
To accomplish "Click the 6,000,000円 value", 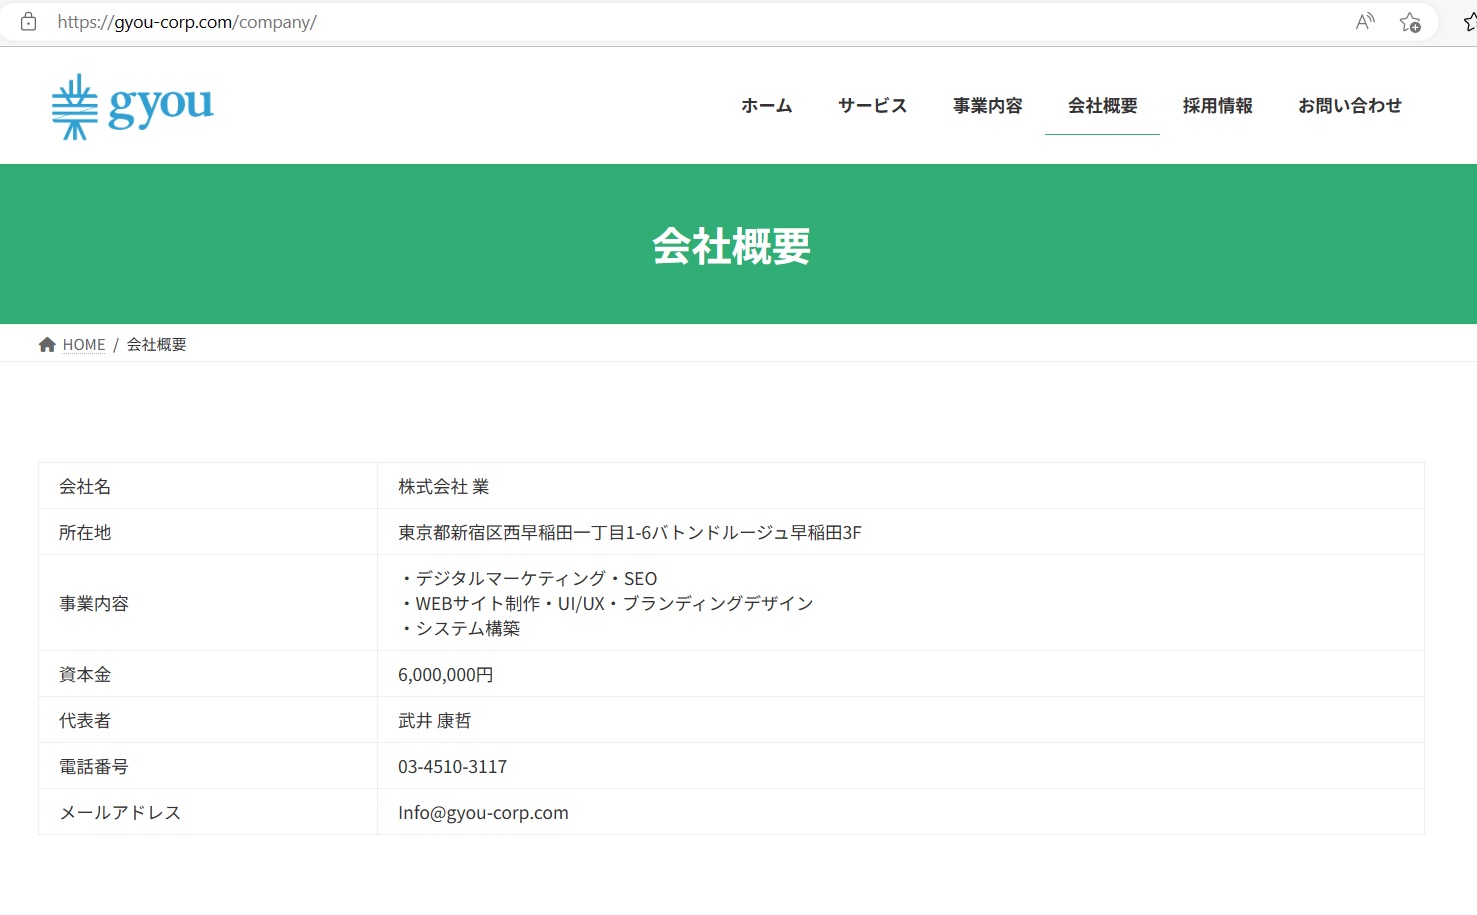I will click(x=446, y=675).
